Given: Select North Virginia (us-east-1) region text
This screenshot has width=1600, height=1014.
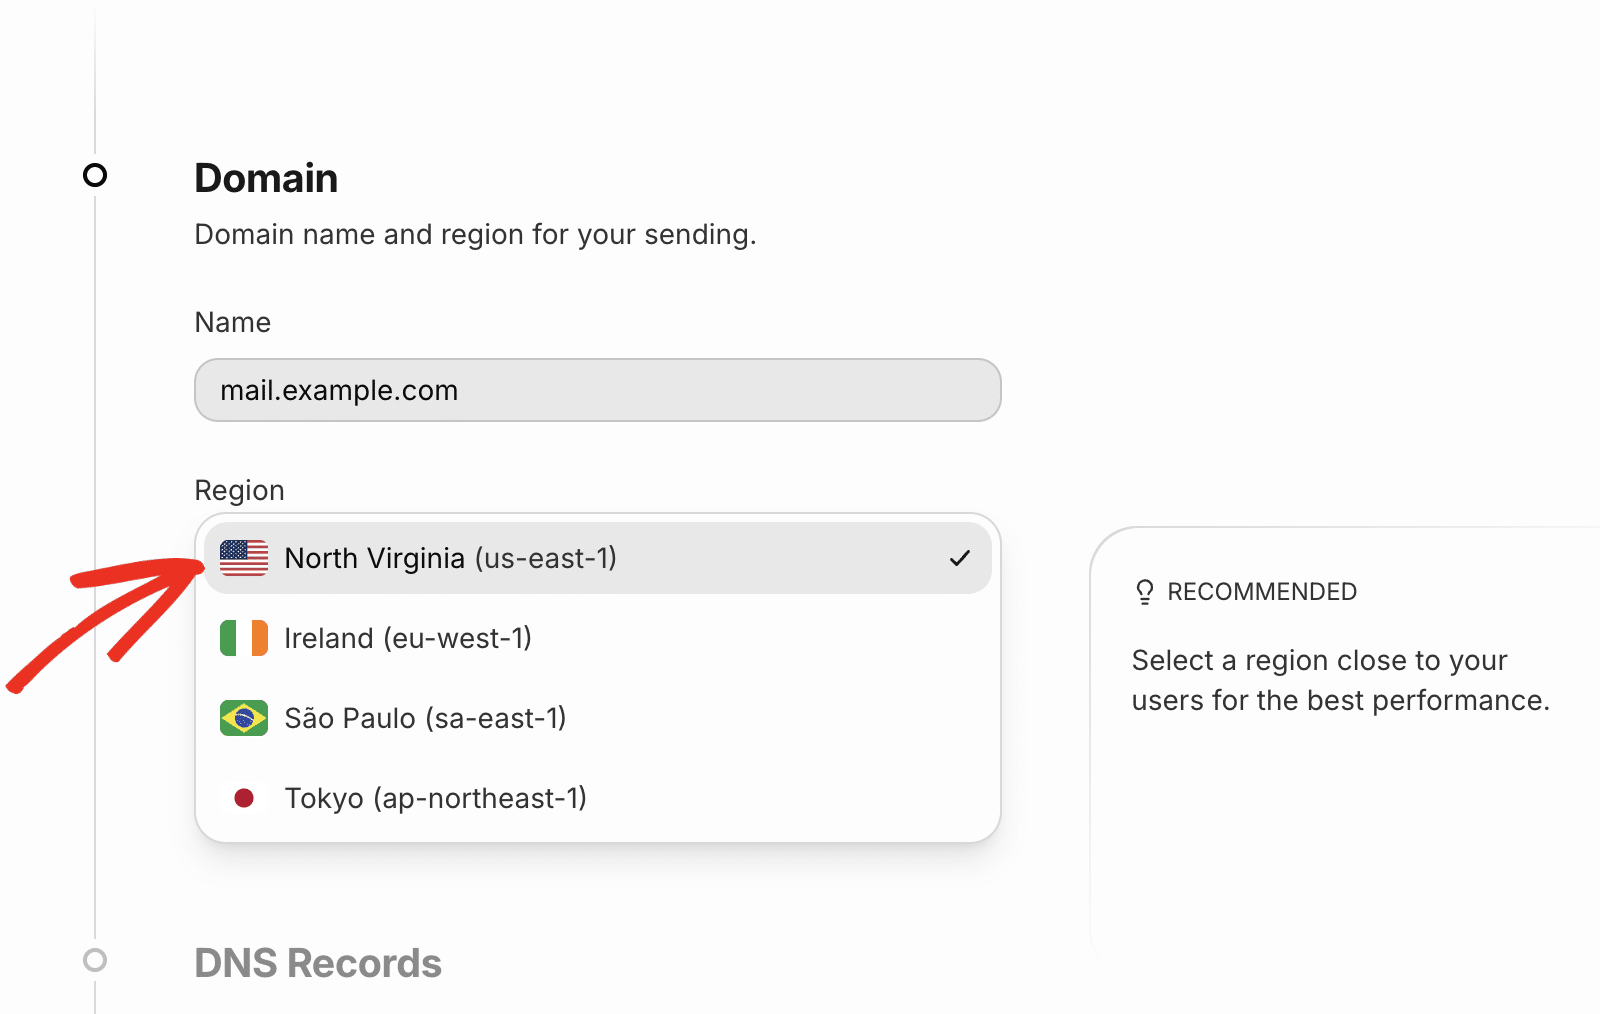Looking at the screenshot, I should (x=450, y=558).
